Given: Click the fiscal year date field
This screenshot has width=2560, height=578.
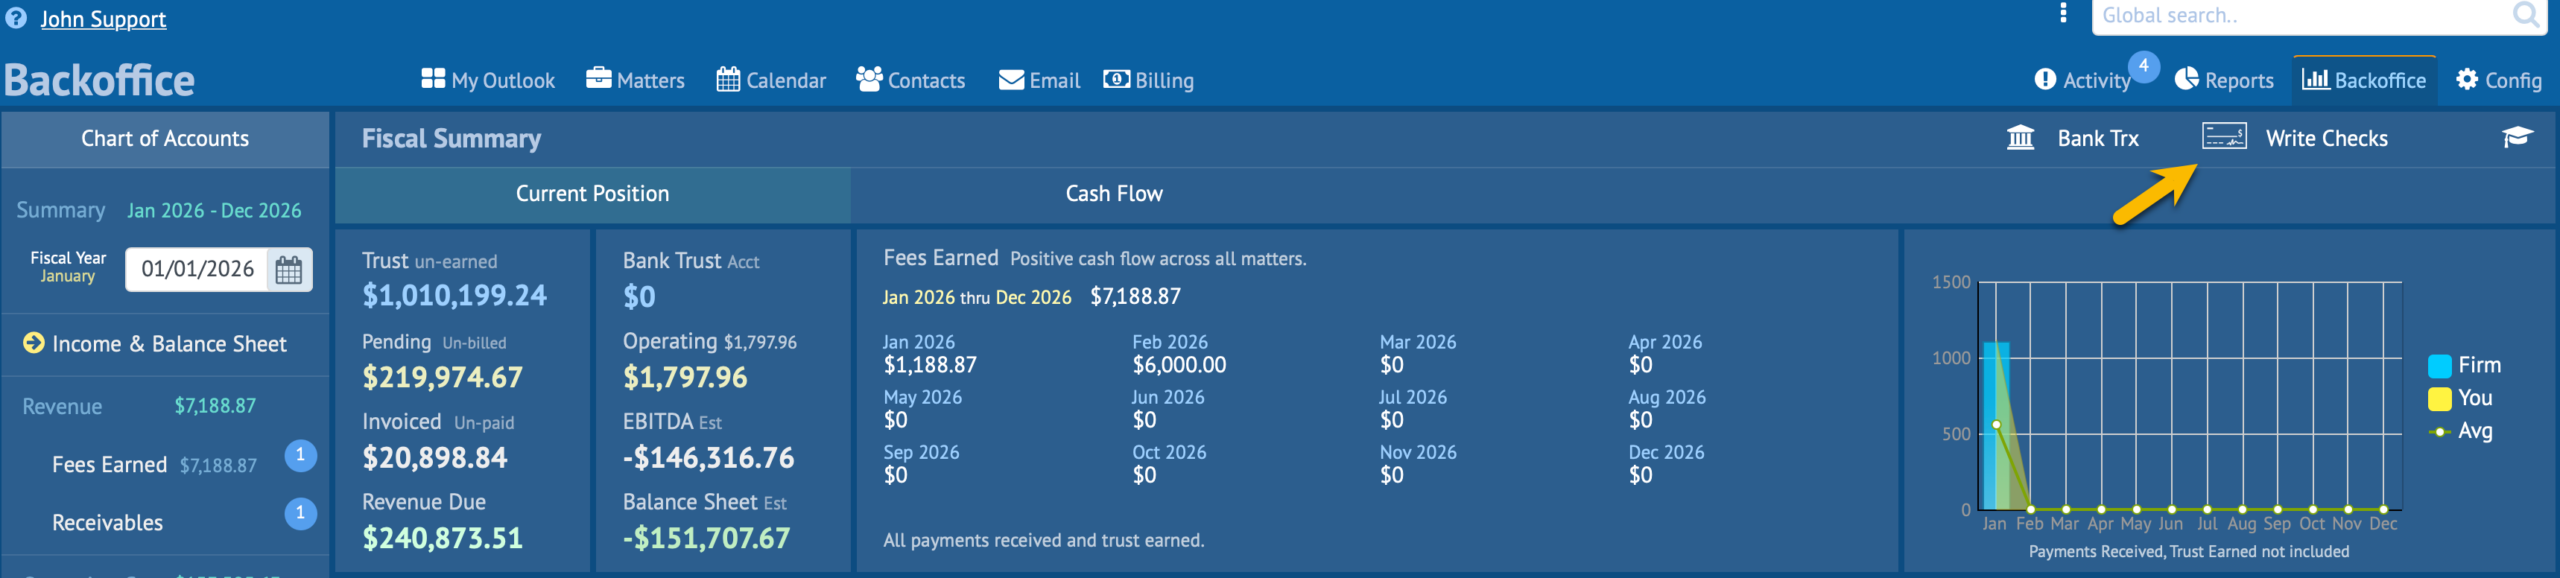Looking at the screenshot, I should click(x=197, y=270).
